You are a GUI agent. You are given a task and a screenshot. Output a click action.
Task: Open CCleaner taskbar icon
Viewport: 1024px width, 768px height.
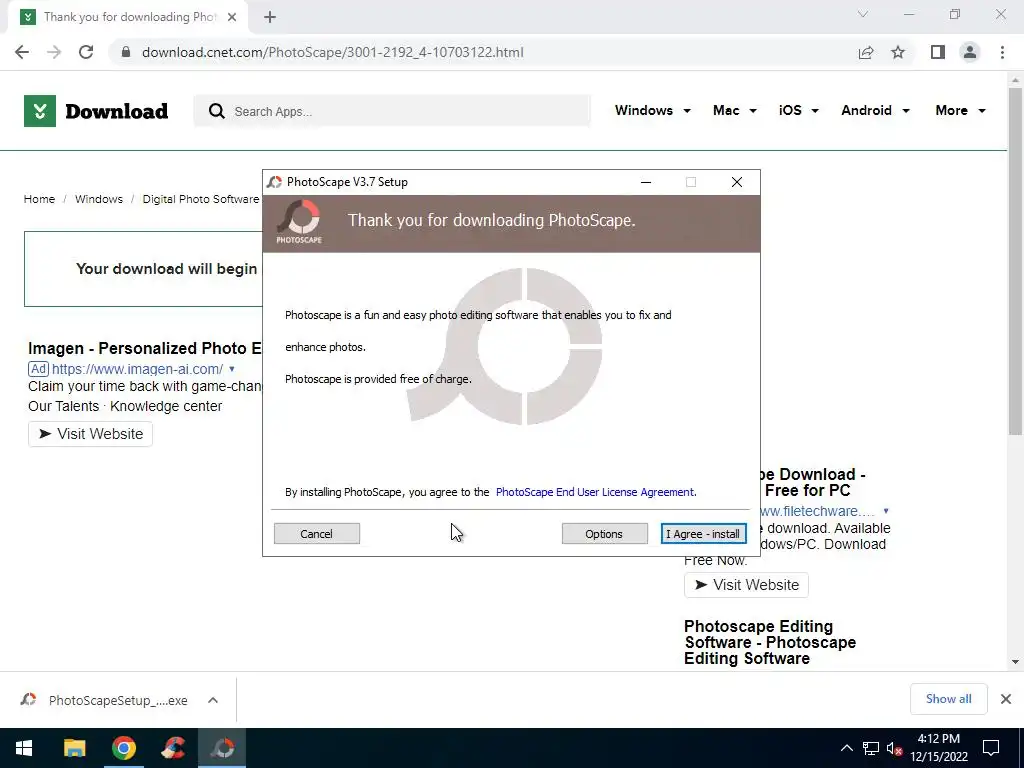point(173,748)
